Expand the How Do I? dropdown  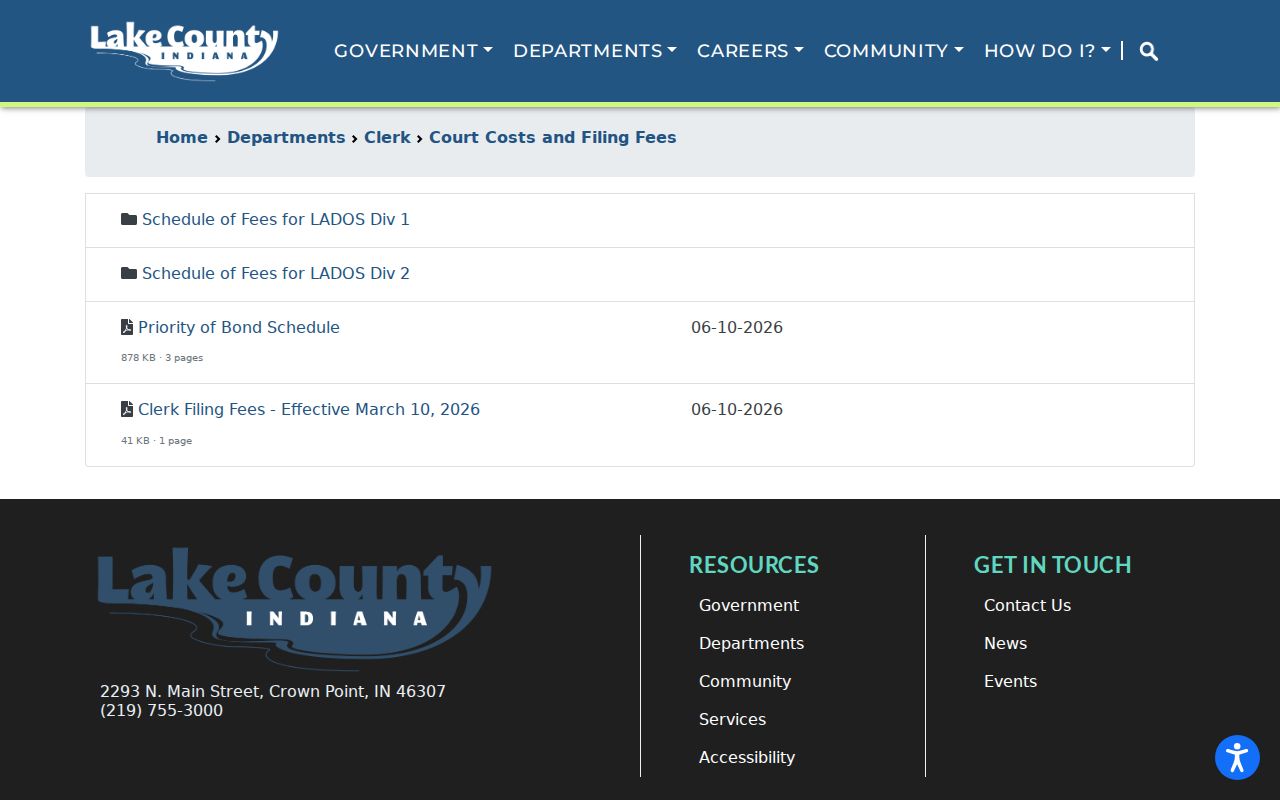point(1047,51)
